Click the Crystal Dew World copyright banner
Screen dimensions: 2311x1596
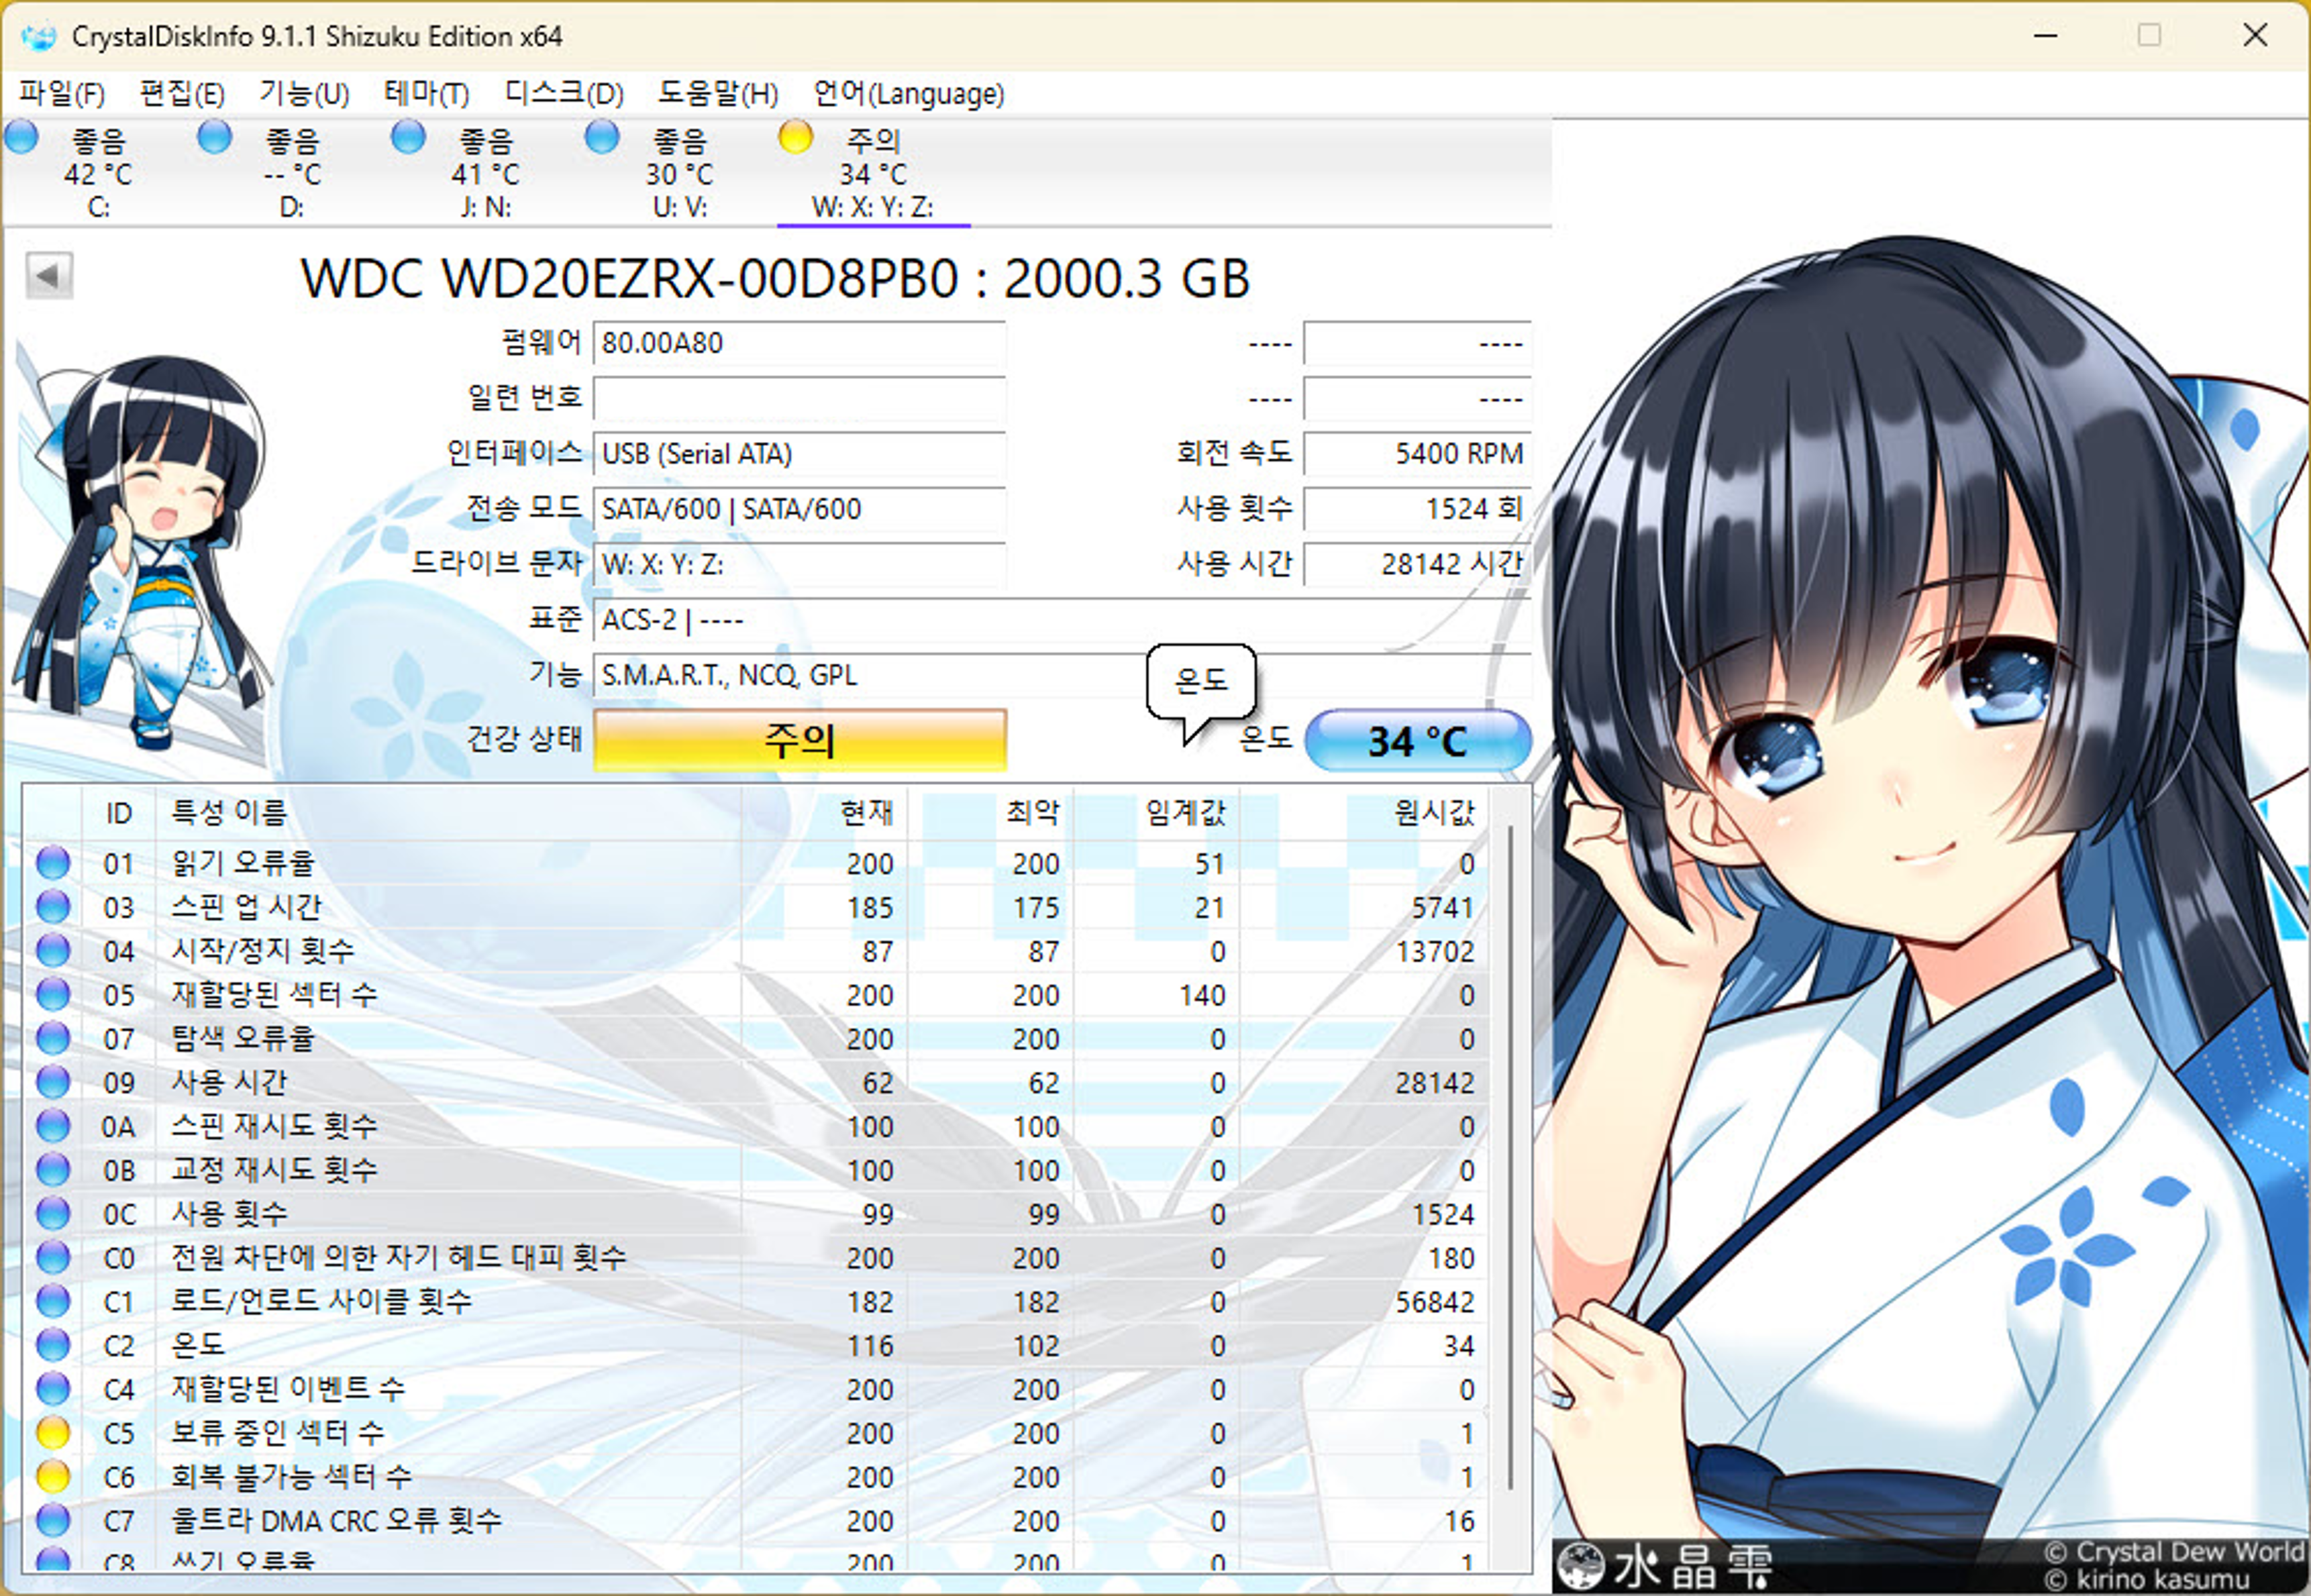(x=1930, y=1566)
